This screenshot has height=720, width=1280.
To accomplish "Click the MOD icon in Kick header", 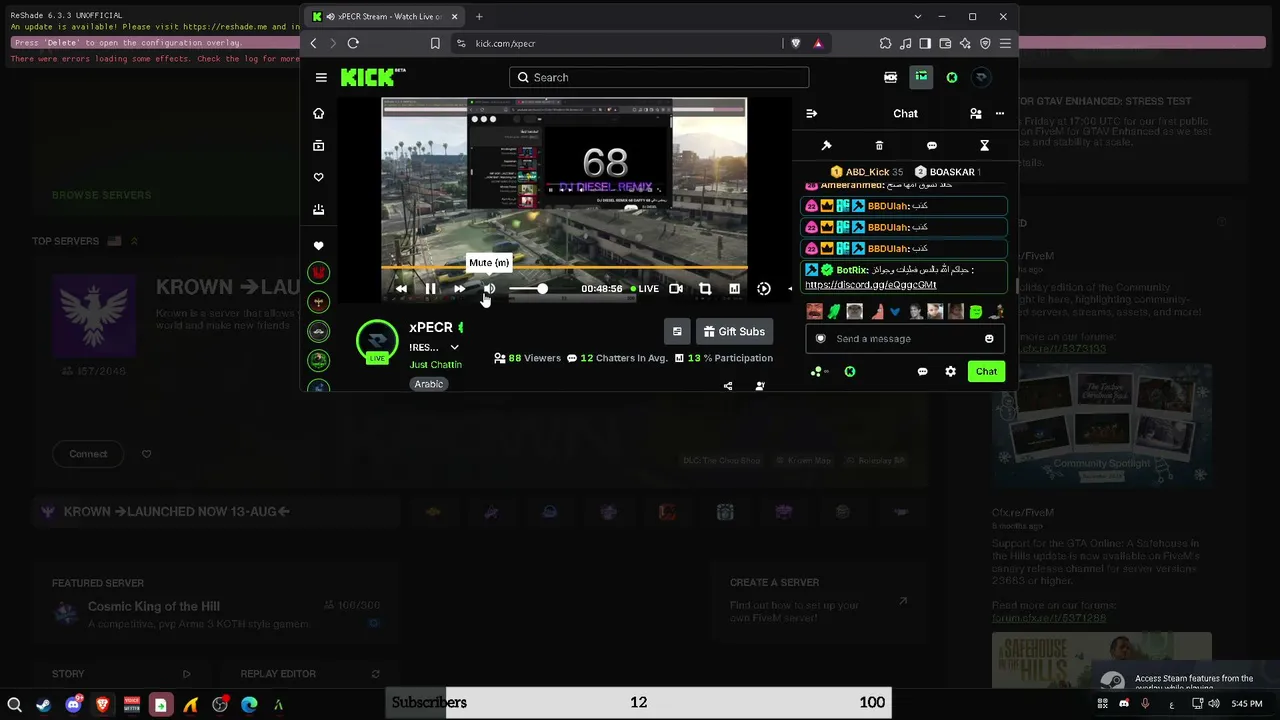I will coord(890,77).
